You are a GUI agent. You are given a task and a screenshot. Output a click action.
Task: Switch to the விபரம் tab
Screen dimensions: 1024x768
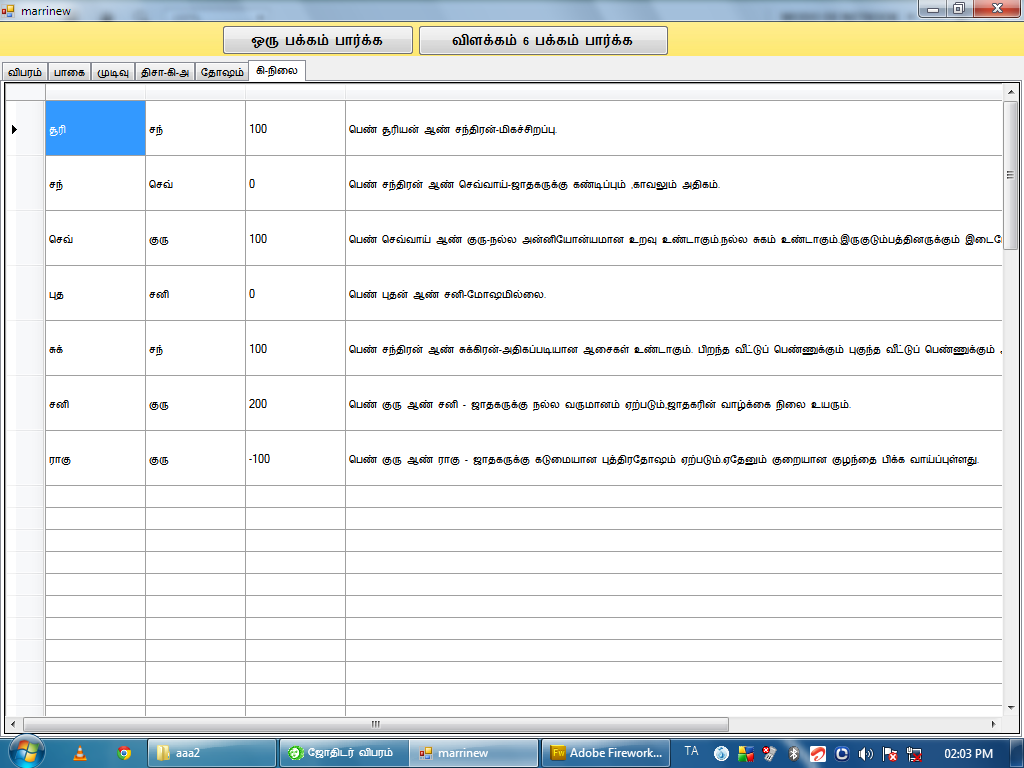pos(25,72)
